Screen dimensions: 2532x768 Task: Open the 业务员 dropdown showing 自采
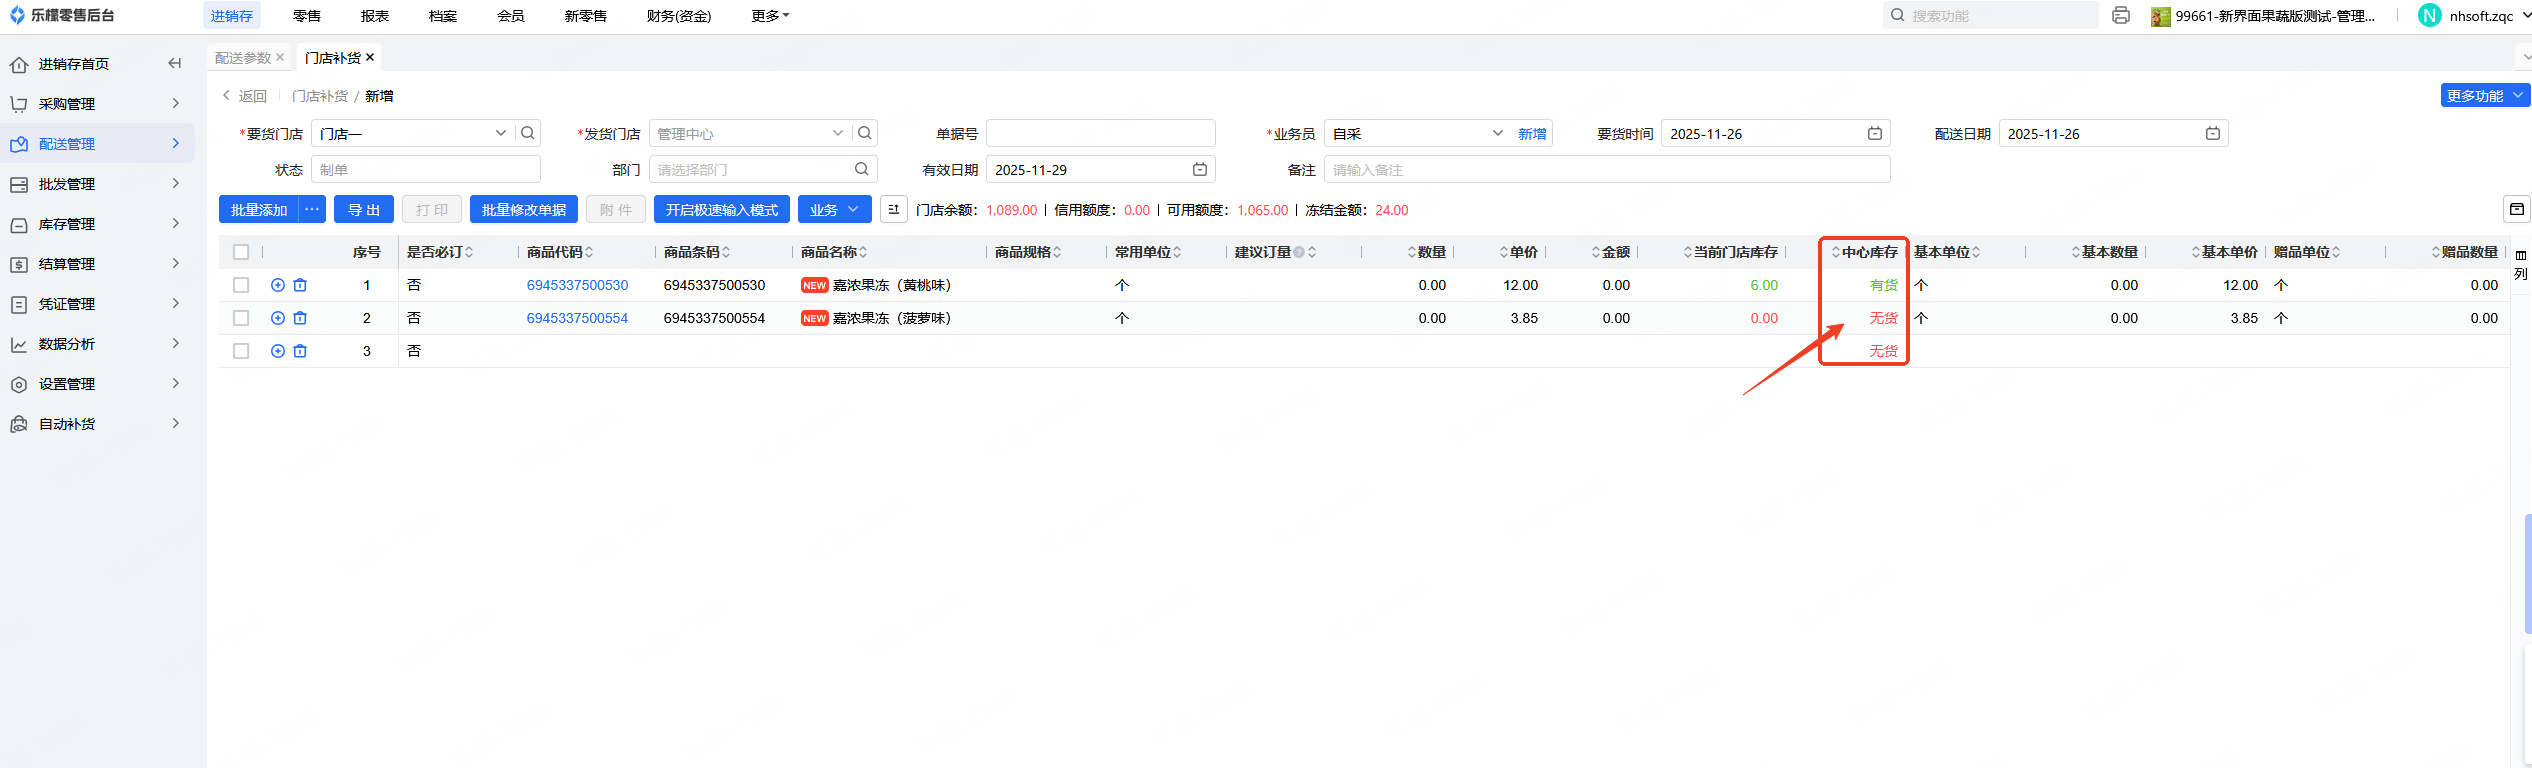pyautogui.click(x=1415, y=134)
